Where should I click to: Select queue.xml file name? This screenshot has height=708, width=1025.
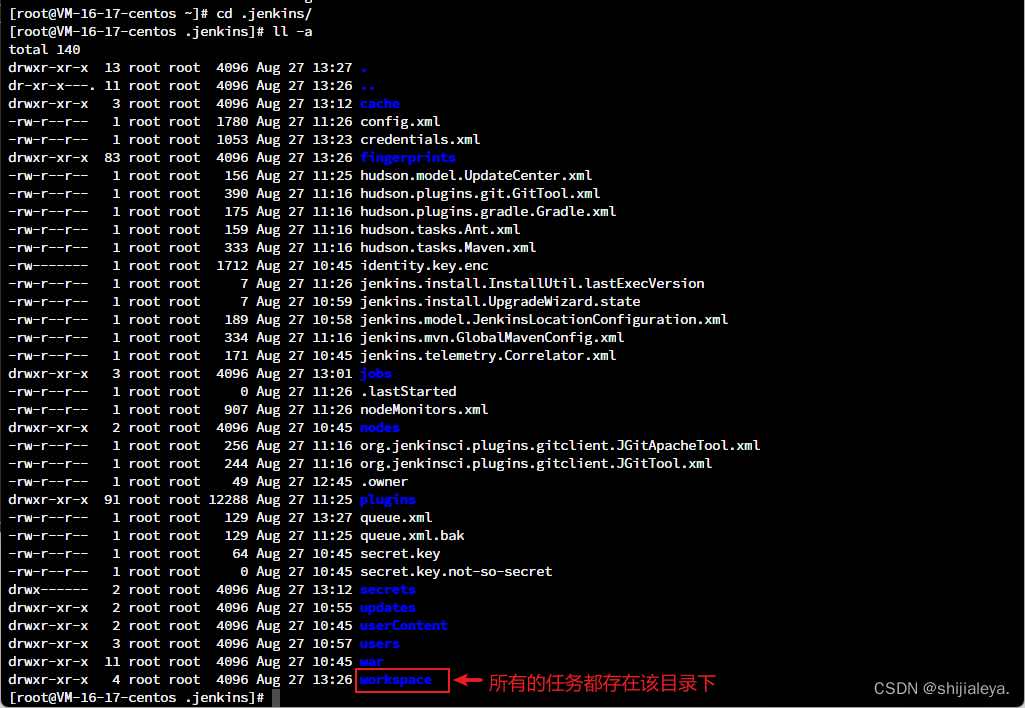coord(396,517)
